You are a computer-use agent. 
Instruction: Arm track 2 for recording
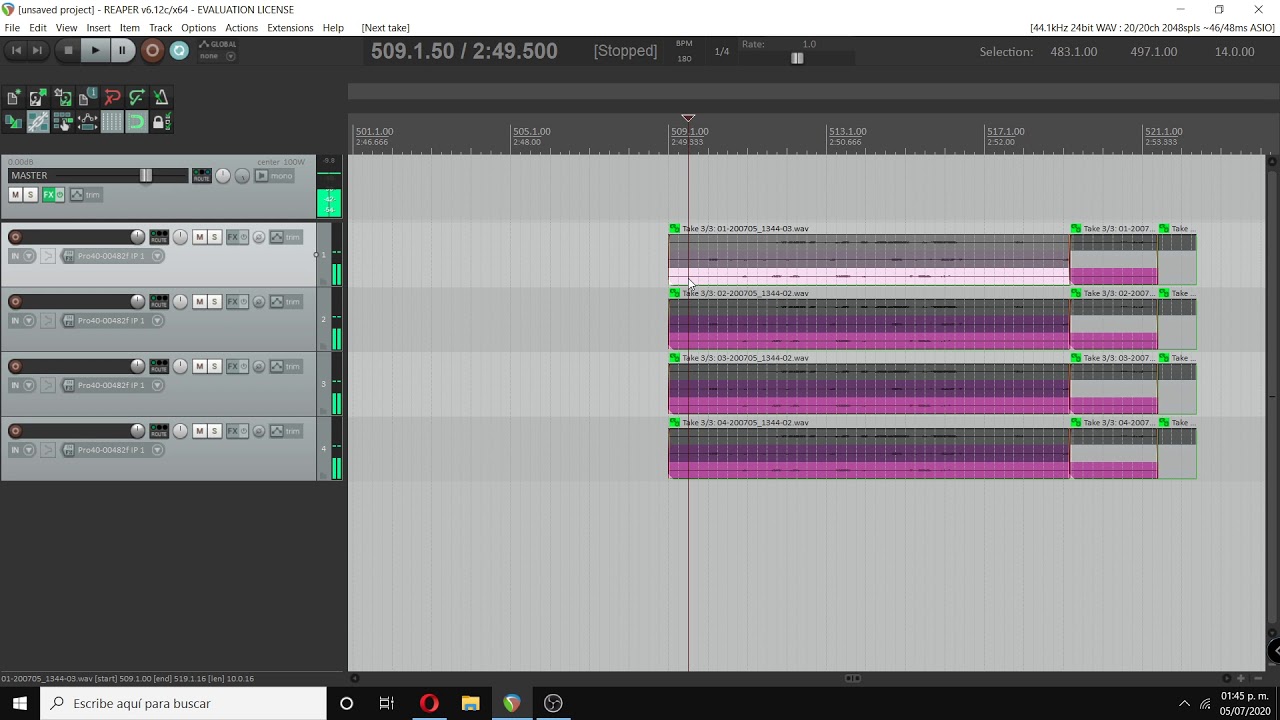click(x=15, y=302)
